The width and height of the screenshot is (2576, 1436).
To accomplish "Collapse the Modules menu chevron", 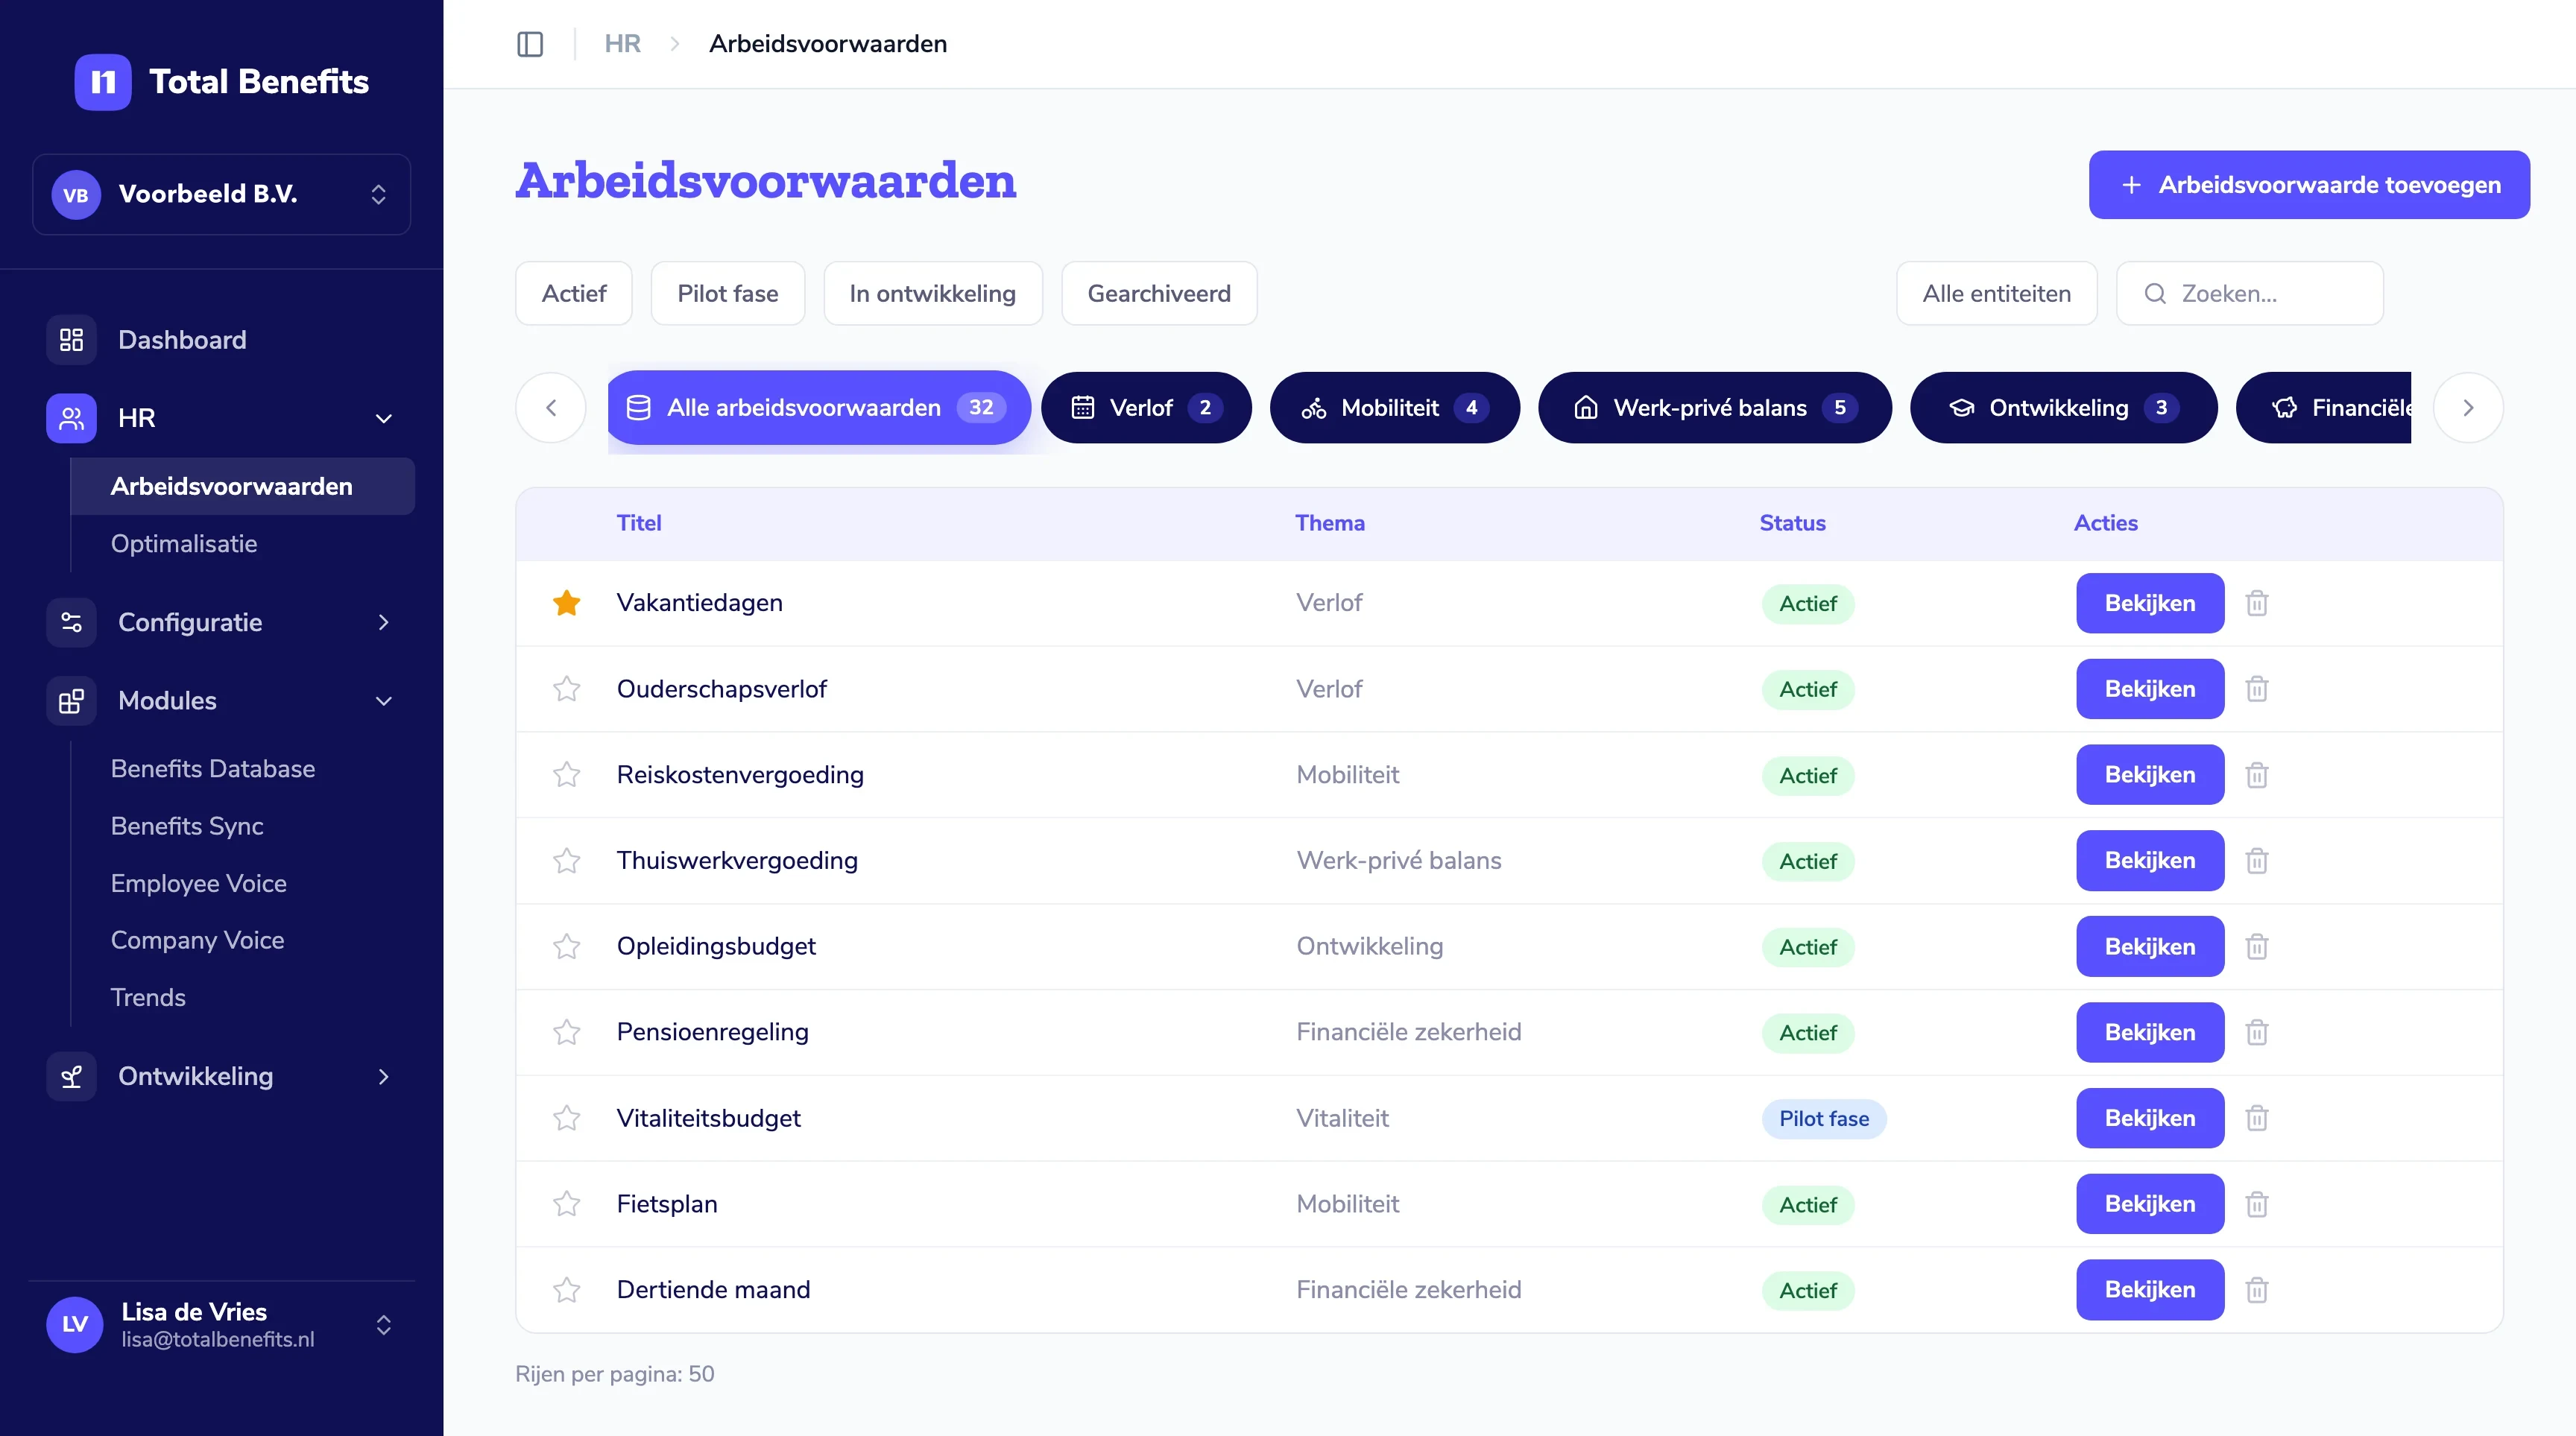I will tap(383, 701).
